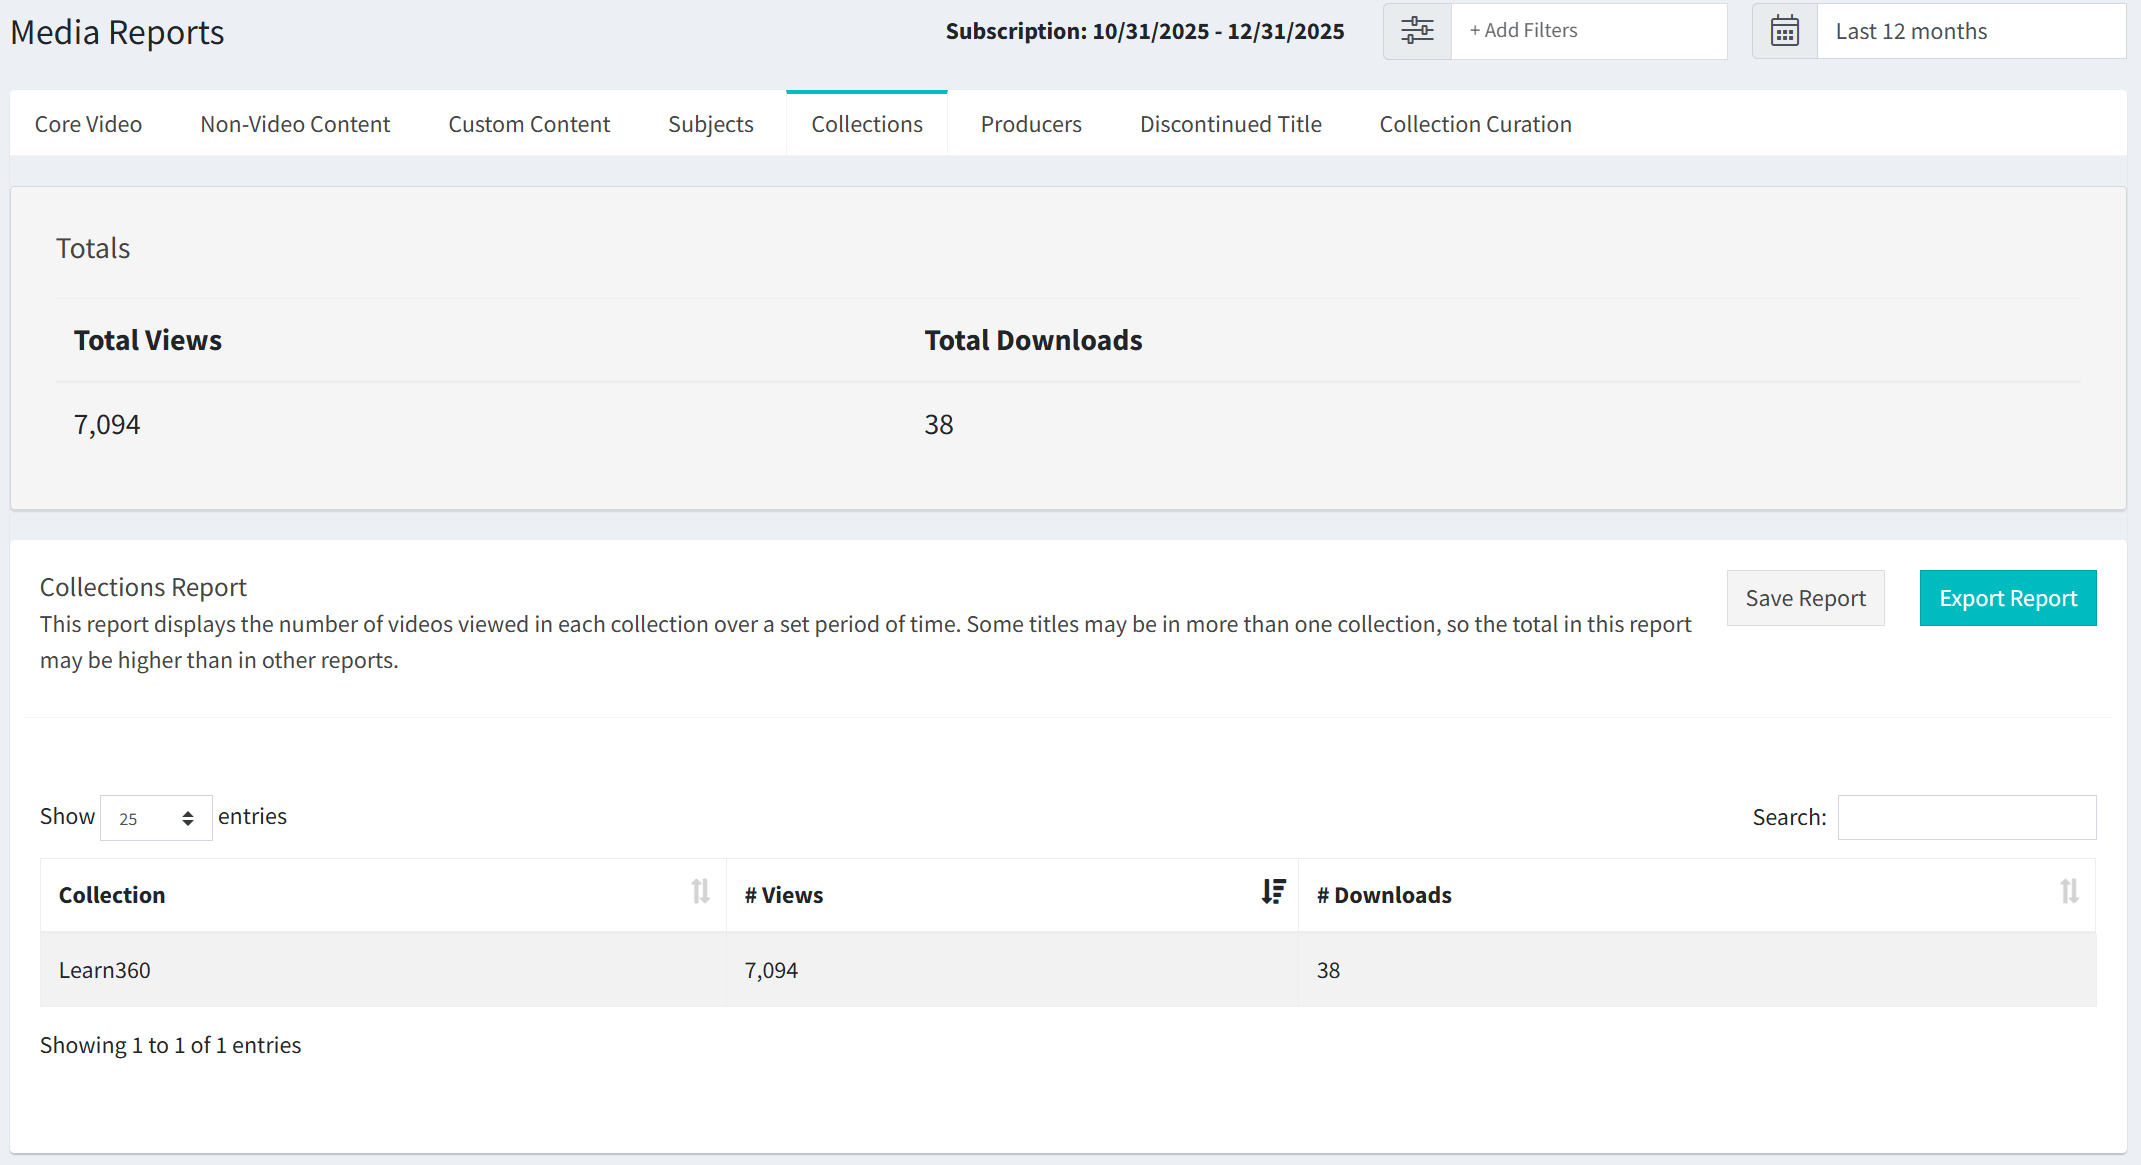Open the Last 12 months date range selector

point(1968,31)
